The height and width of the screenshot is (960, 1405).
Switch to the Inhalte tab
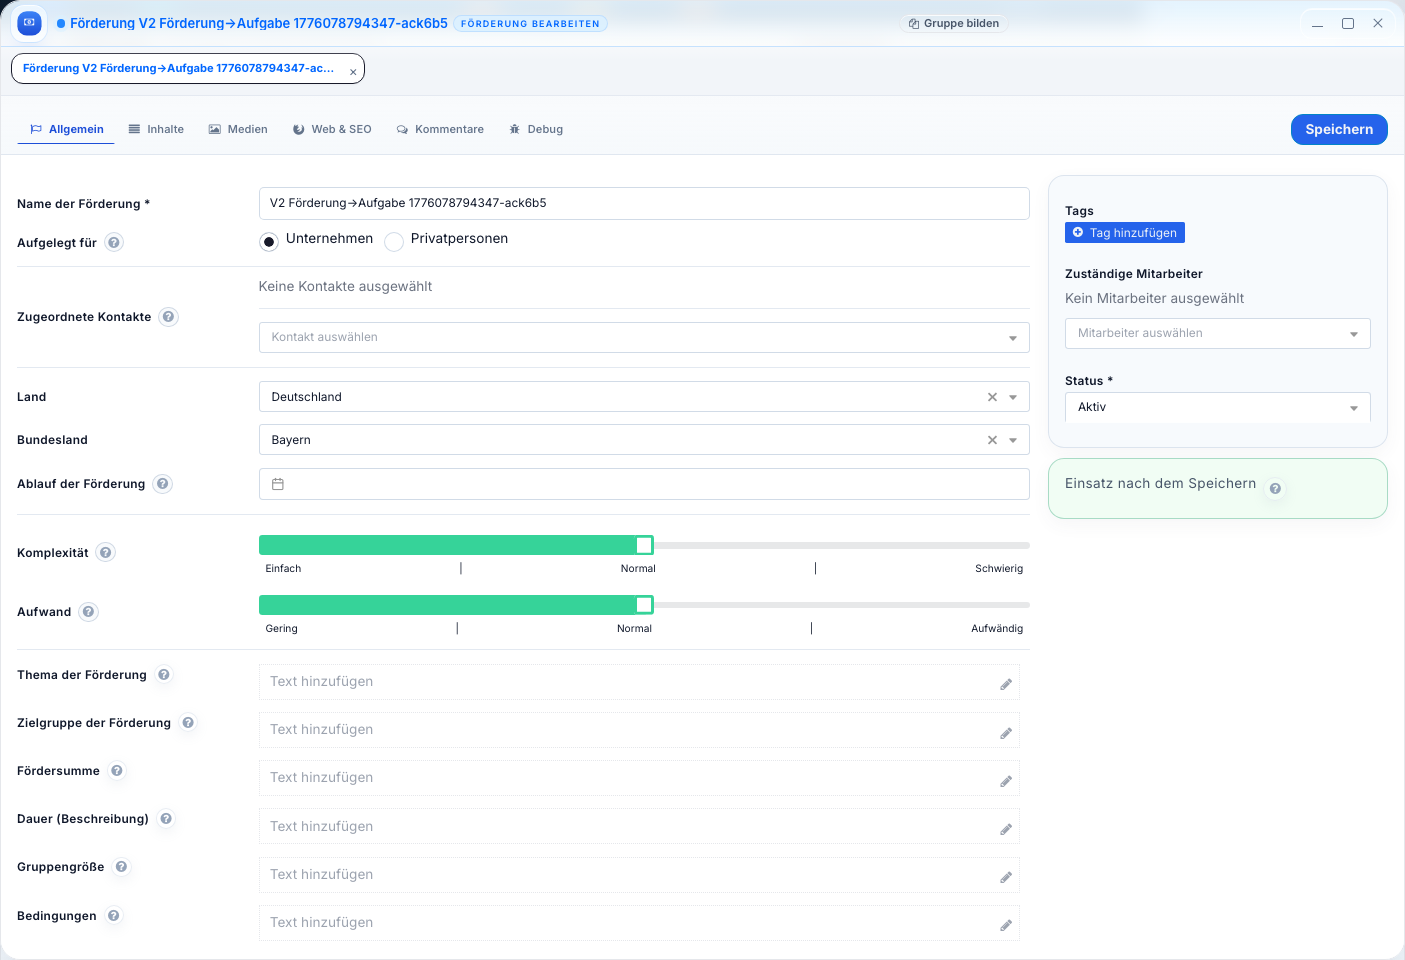coord(156,130)
